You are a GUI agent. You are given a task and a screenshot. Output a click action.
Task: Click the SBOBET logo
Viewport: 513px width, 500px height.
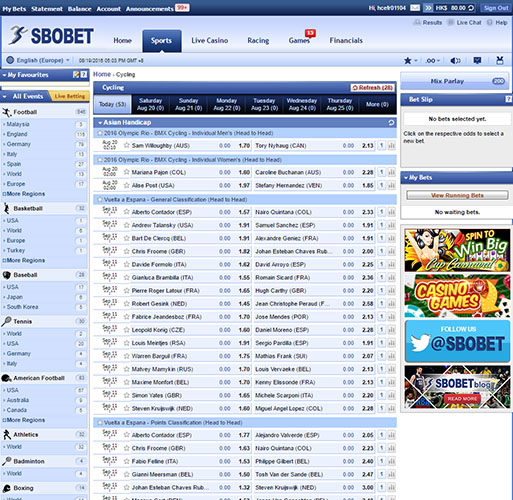pyautogui.click(x=51, y=36)
